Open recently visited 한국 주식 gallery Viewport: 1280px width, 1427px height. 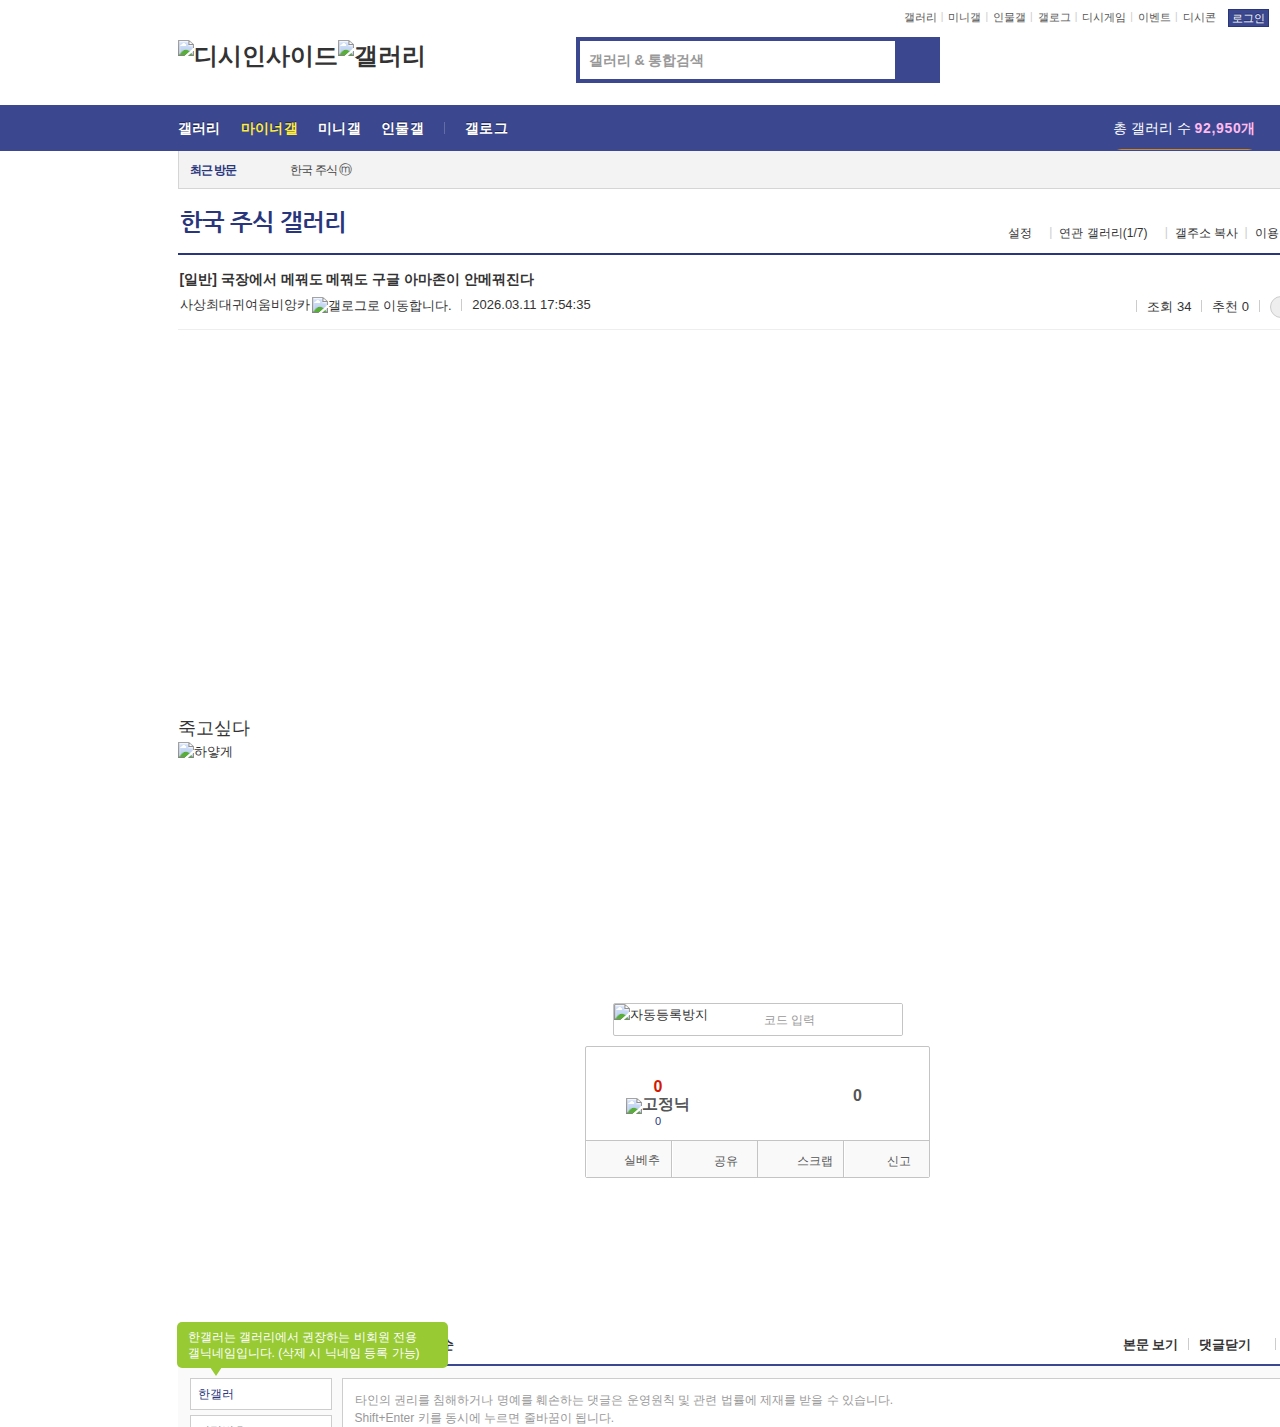pos(321,171)
